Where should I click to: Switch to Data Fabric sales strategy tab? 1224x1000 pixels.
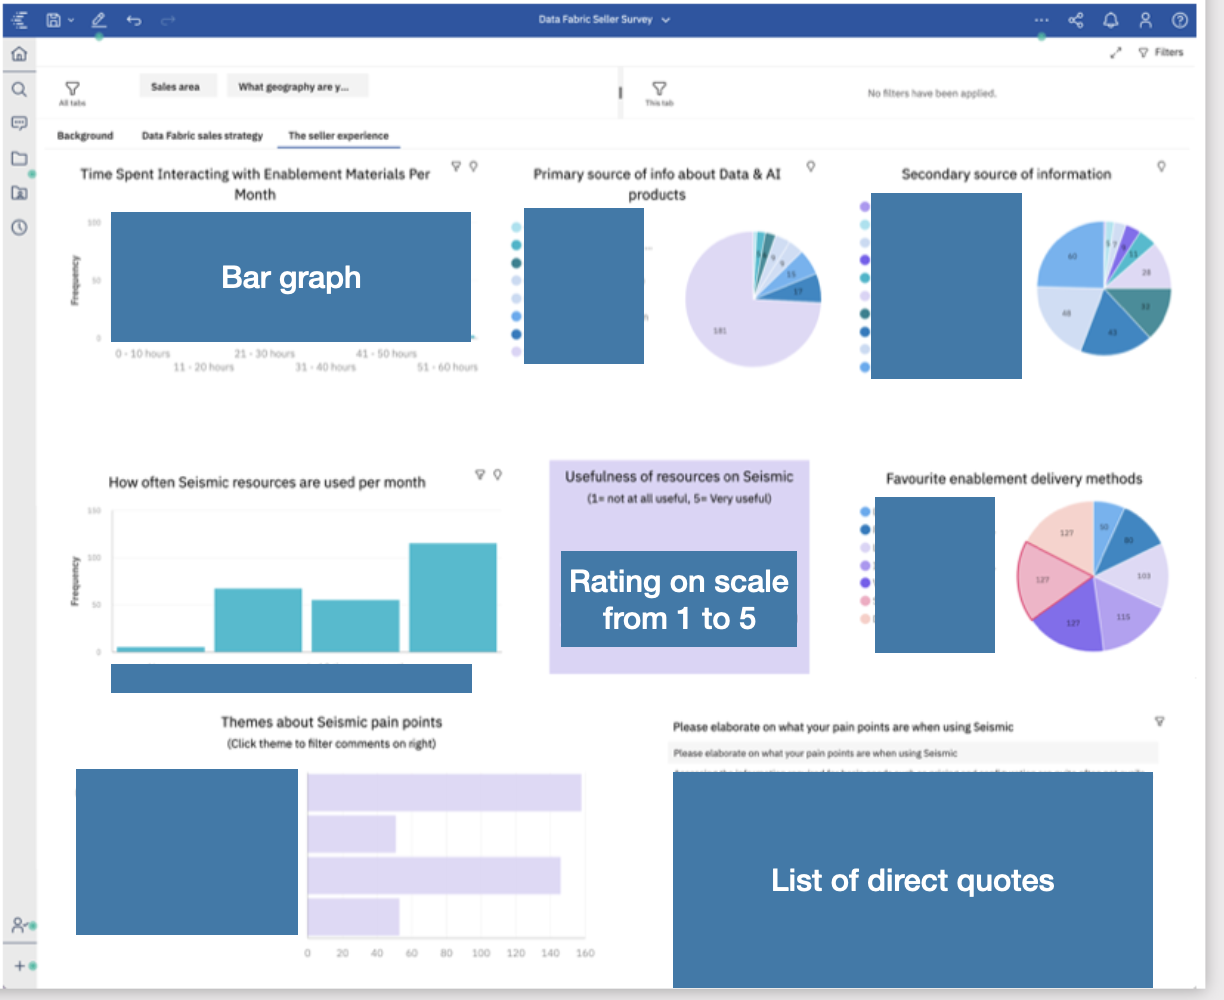click(202, 136)
